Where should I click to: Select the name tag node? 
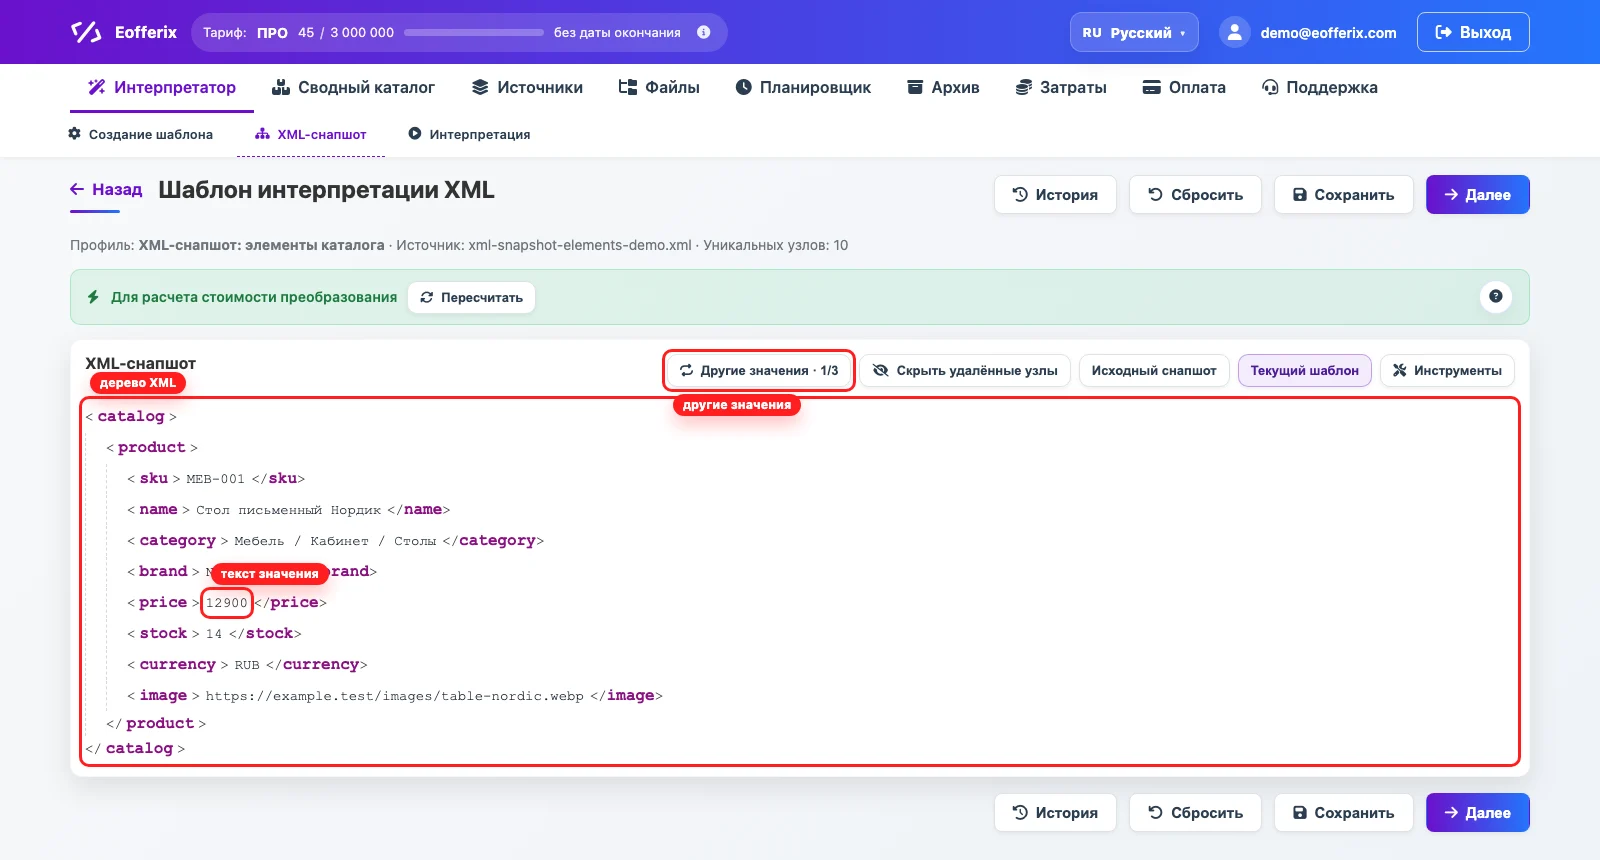click(x=158, y=509)
